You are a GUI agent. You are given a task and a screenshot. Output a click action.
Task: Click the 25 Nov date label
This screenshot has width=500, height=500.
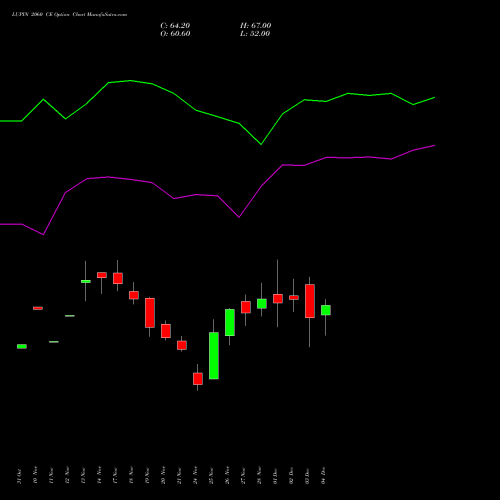(211, 475)
